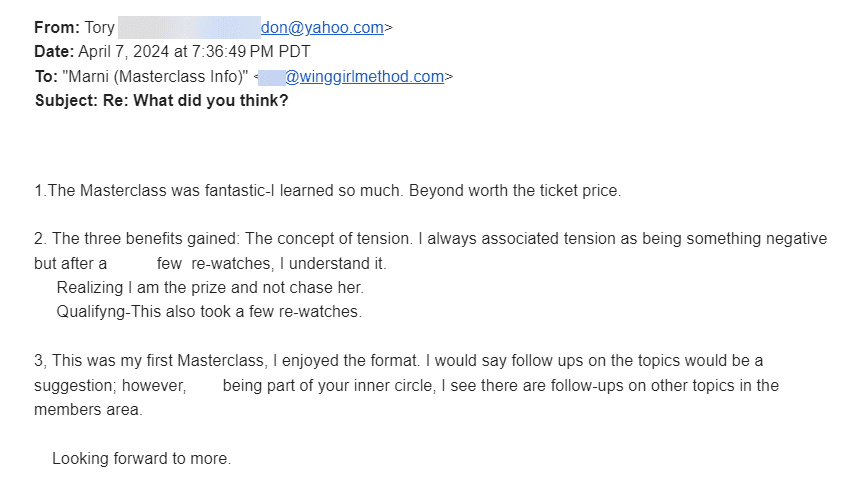The height and width of the screenshot is (484, 863).
Task: Click the sender name Tory
Action: coord(100,28)
